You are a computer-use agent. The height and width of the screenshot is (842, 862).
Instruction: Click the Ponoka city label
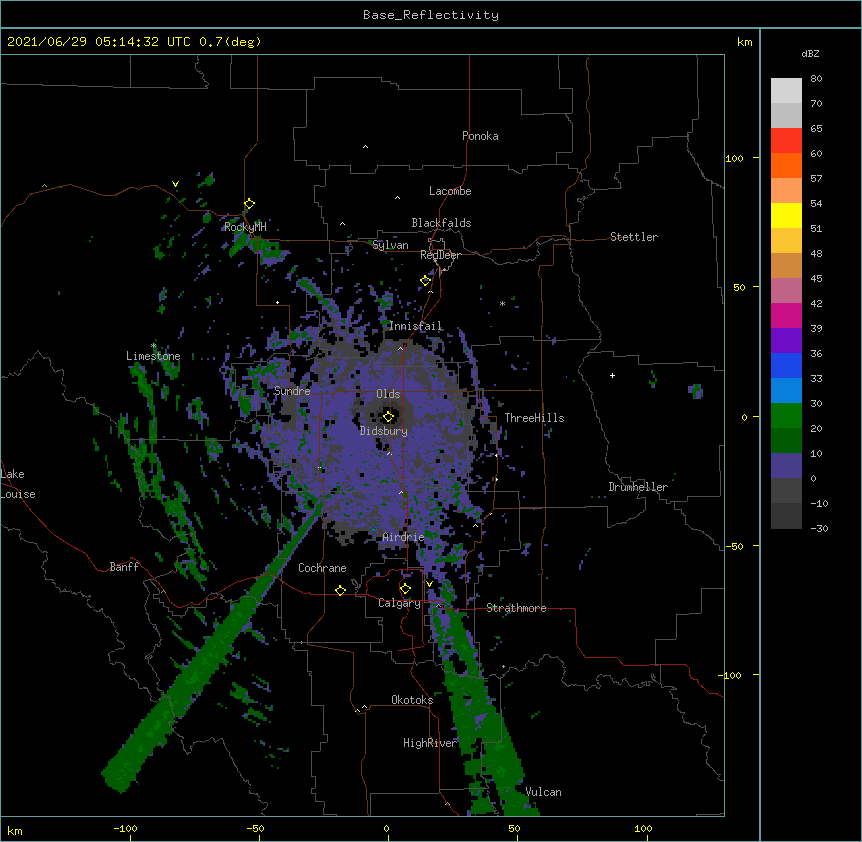(x=480, y=136)
